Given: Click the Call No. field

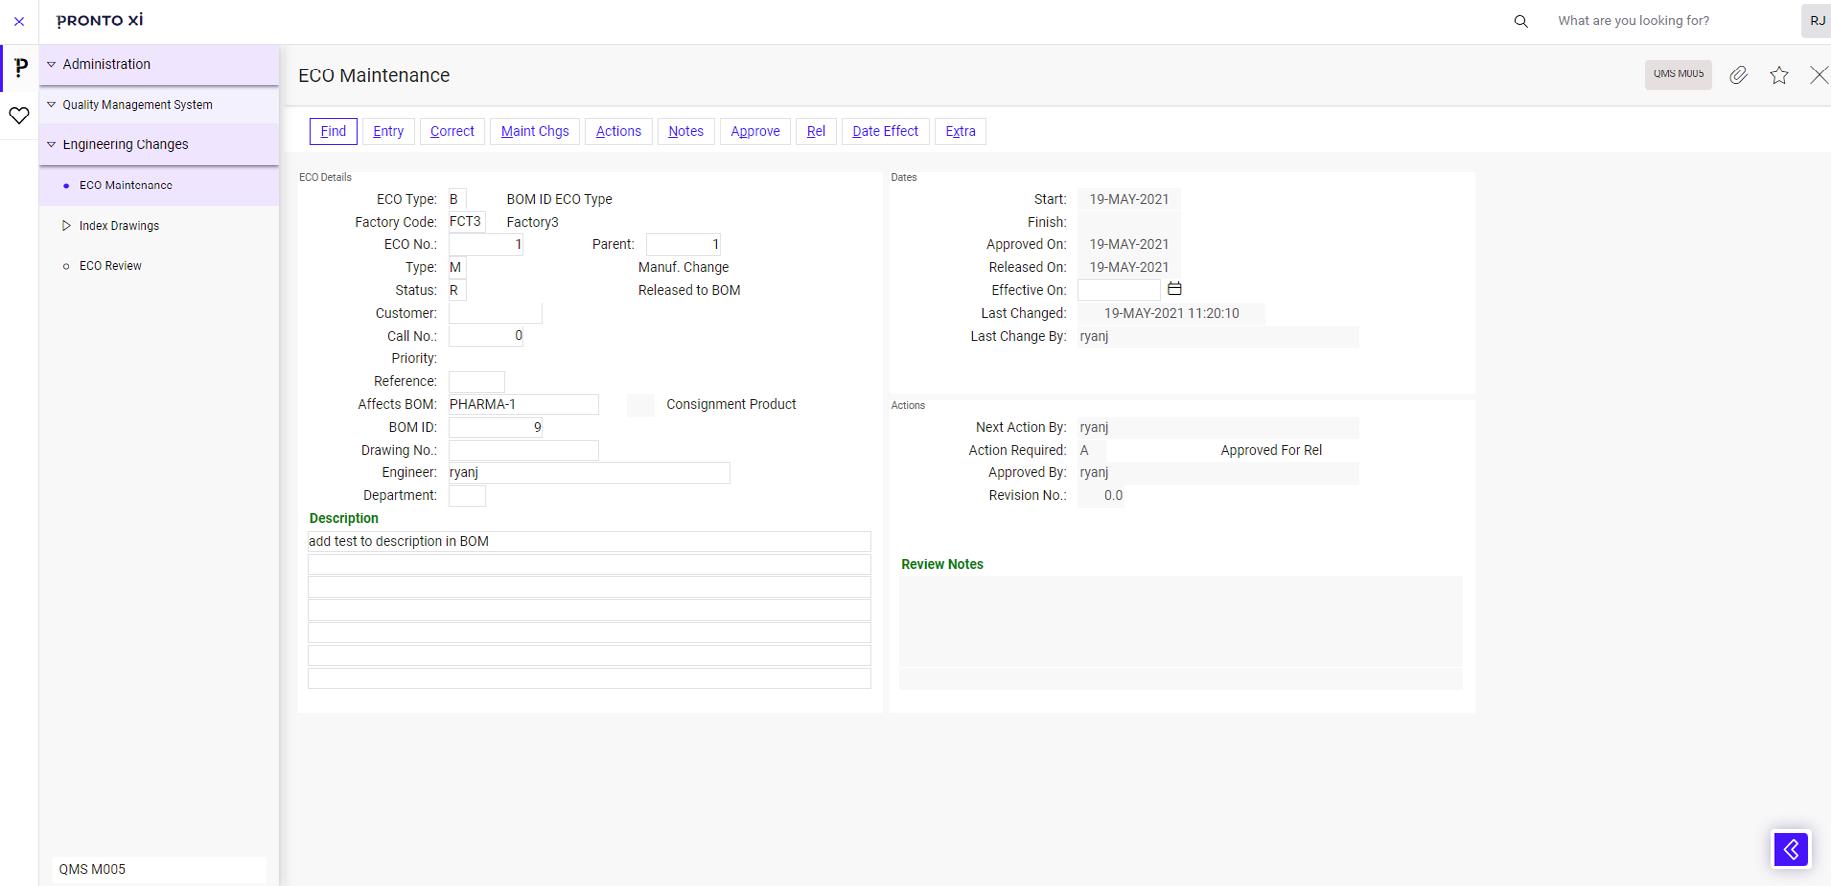Looking at the screenshot, I should point(485,336).
